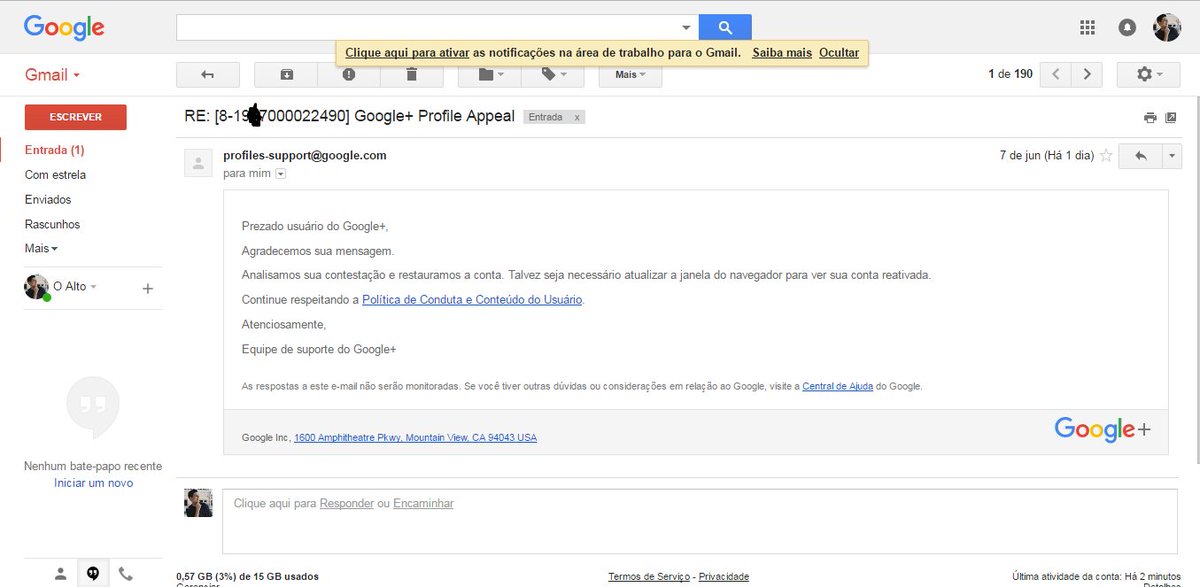Star the message from profiles-support
This screenshot has width=1200, height=587.
pyautogui.click(x=1106, y=156)
